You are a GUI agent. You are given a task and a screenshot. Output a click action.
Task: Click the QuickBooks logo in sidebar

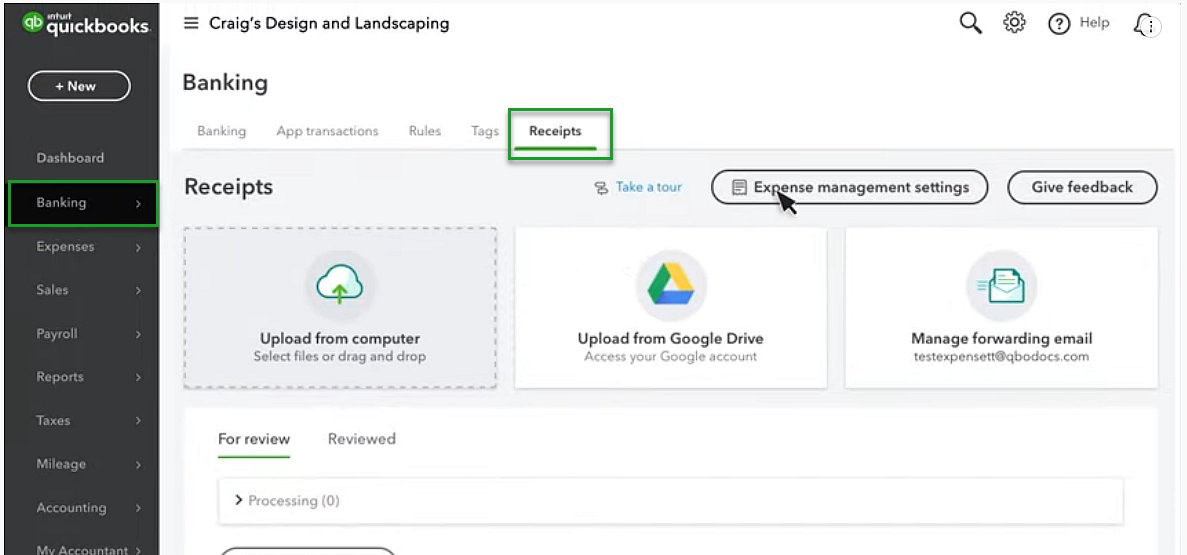click(86, 23)
